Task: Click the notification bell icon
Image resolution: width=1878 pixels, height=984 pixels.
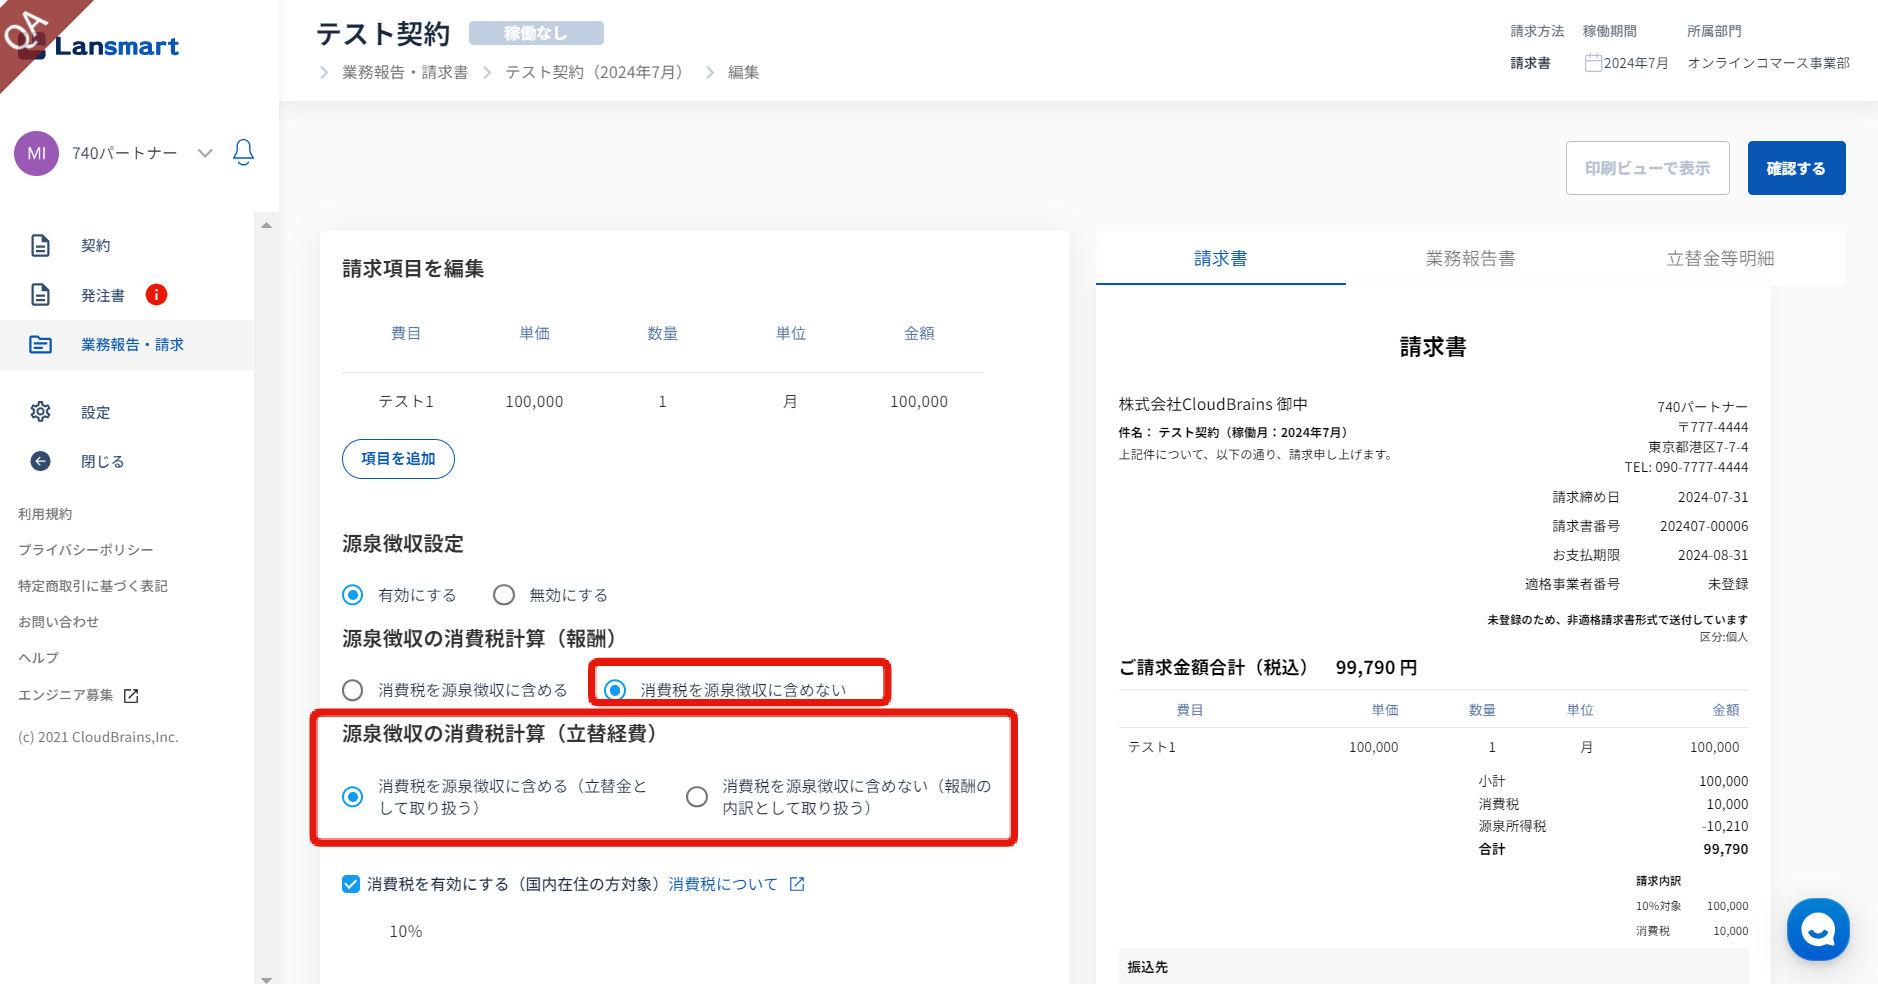Action: (x=243, y=152)
